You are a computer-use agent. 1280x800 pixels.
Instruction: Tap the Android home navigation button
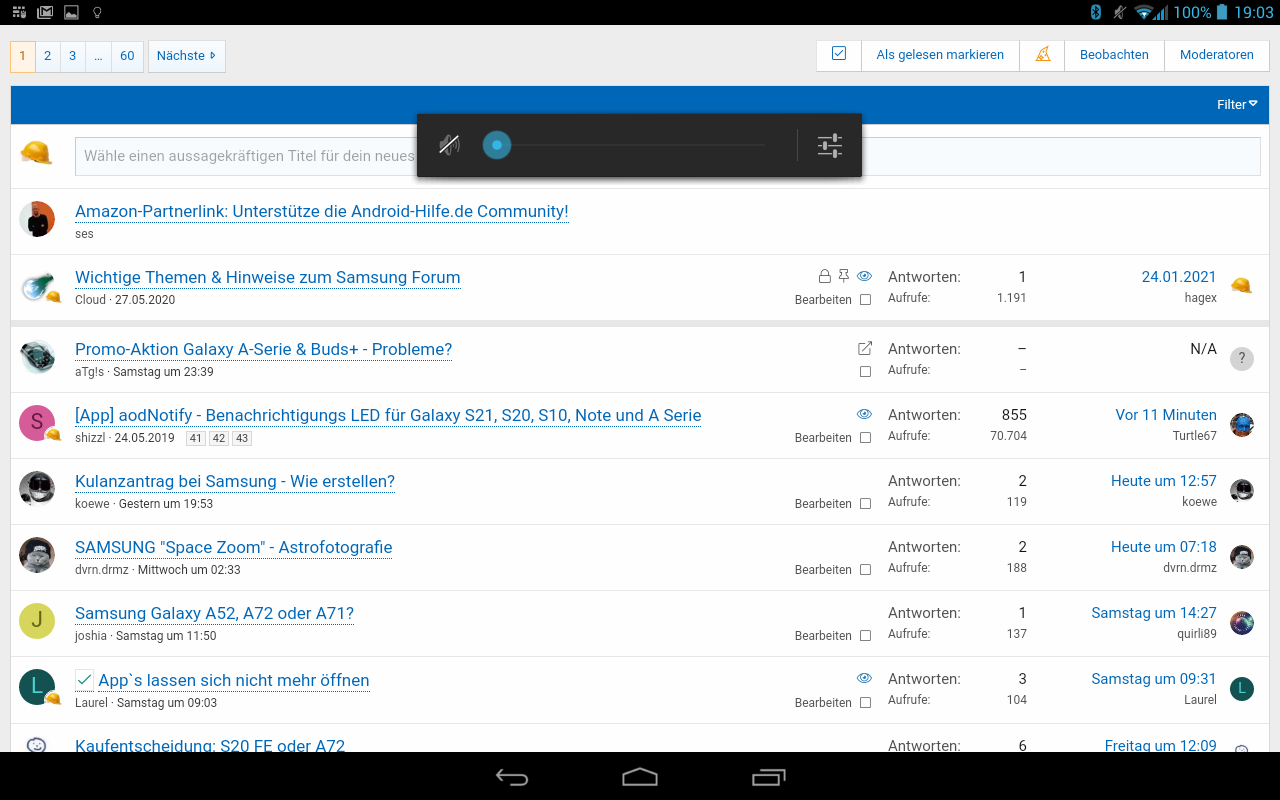point(640,777)
